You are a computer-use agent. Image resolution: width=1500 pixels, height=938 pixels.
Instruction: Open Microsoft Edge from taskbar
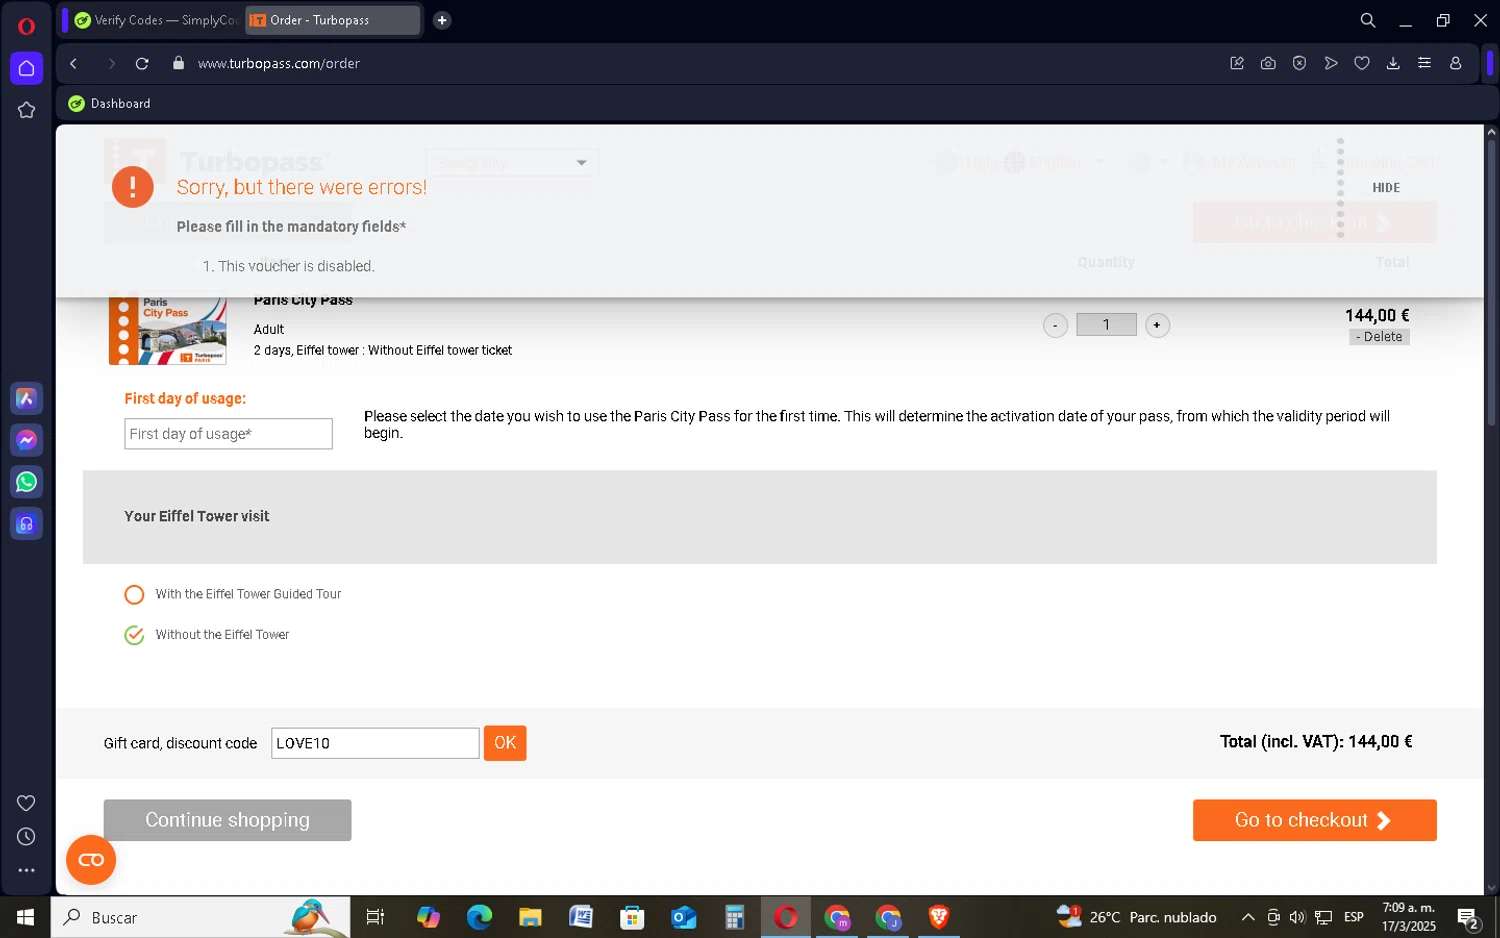[479, 917]
